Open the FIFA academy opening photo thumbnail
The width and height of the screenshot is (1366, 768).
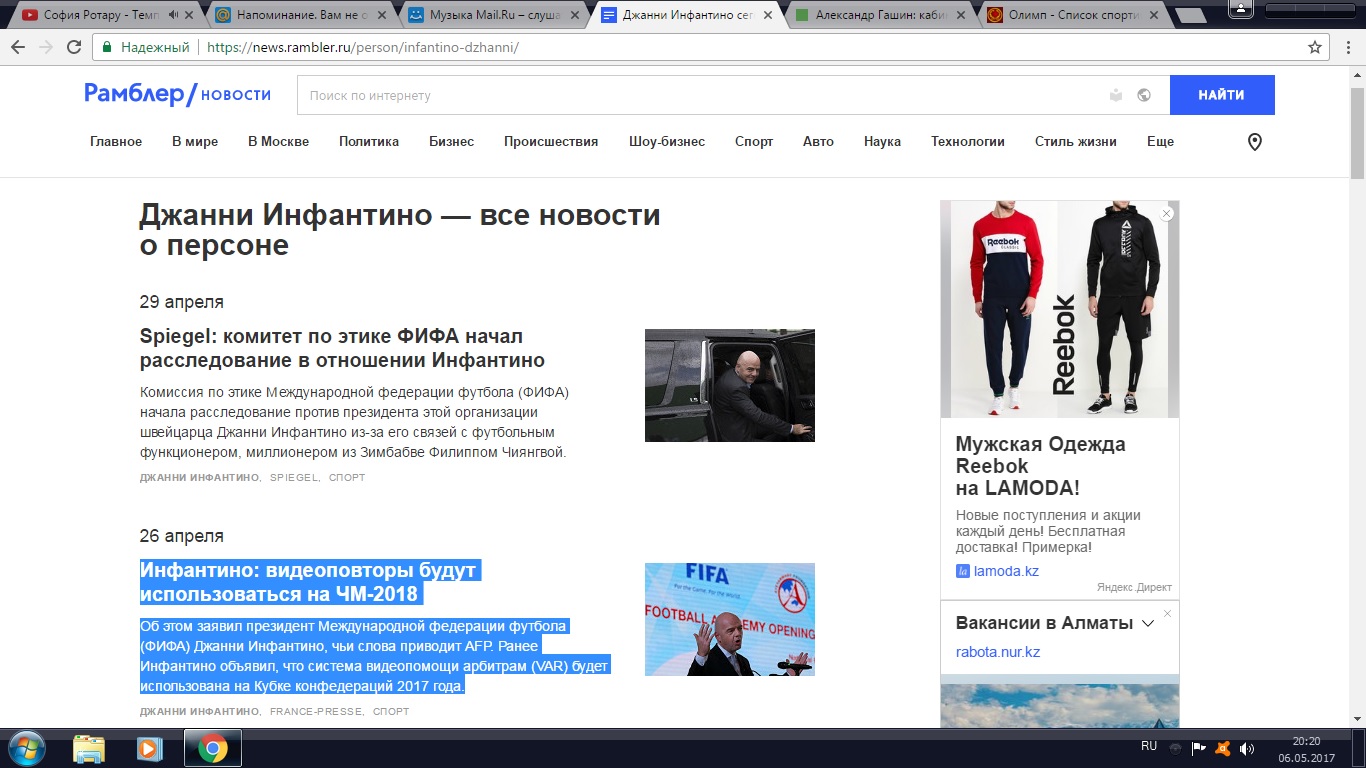pyautogui.click(x=730, y=619)
